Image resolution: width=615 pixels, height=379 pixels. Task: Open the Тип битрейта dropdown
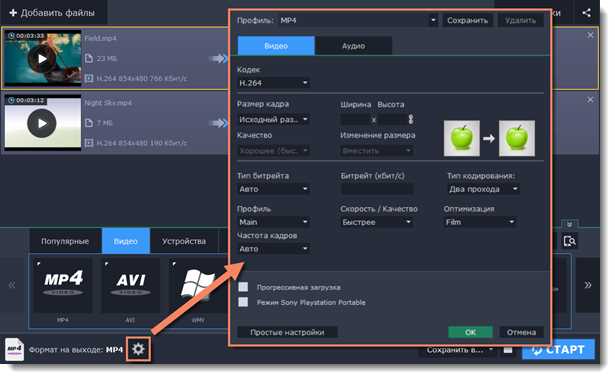click(273, 189)
